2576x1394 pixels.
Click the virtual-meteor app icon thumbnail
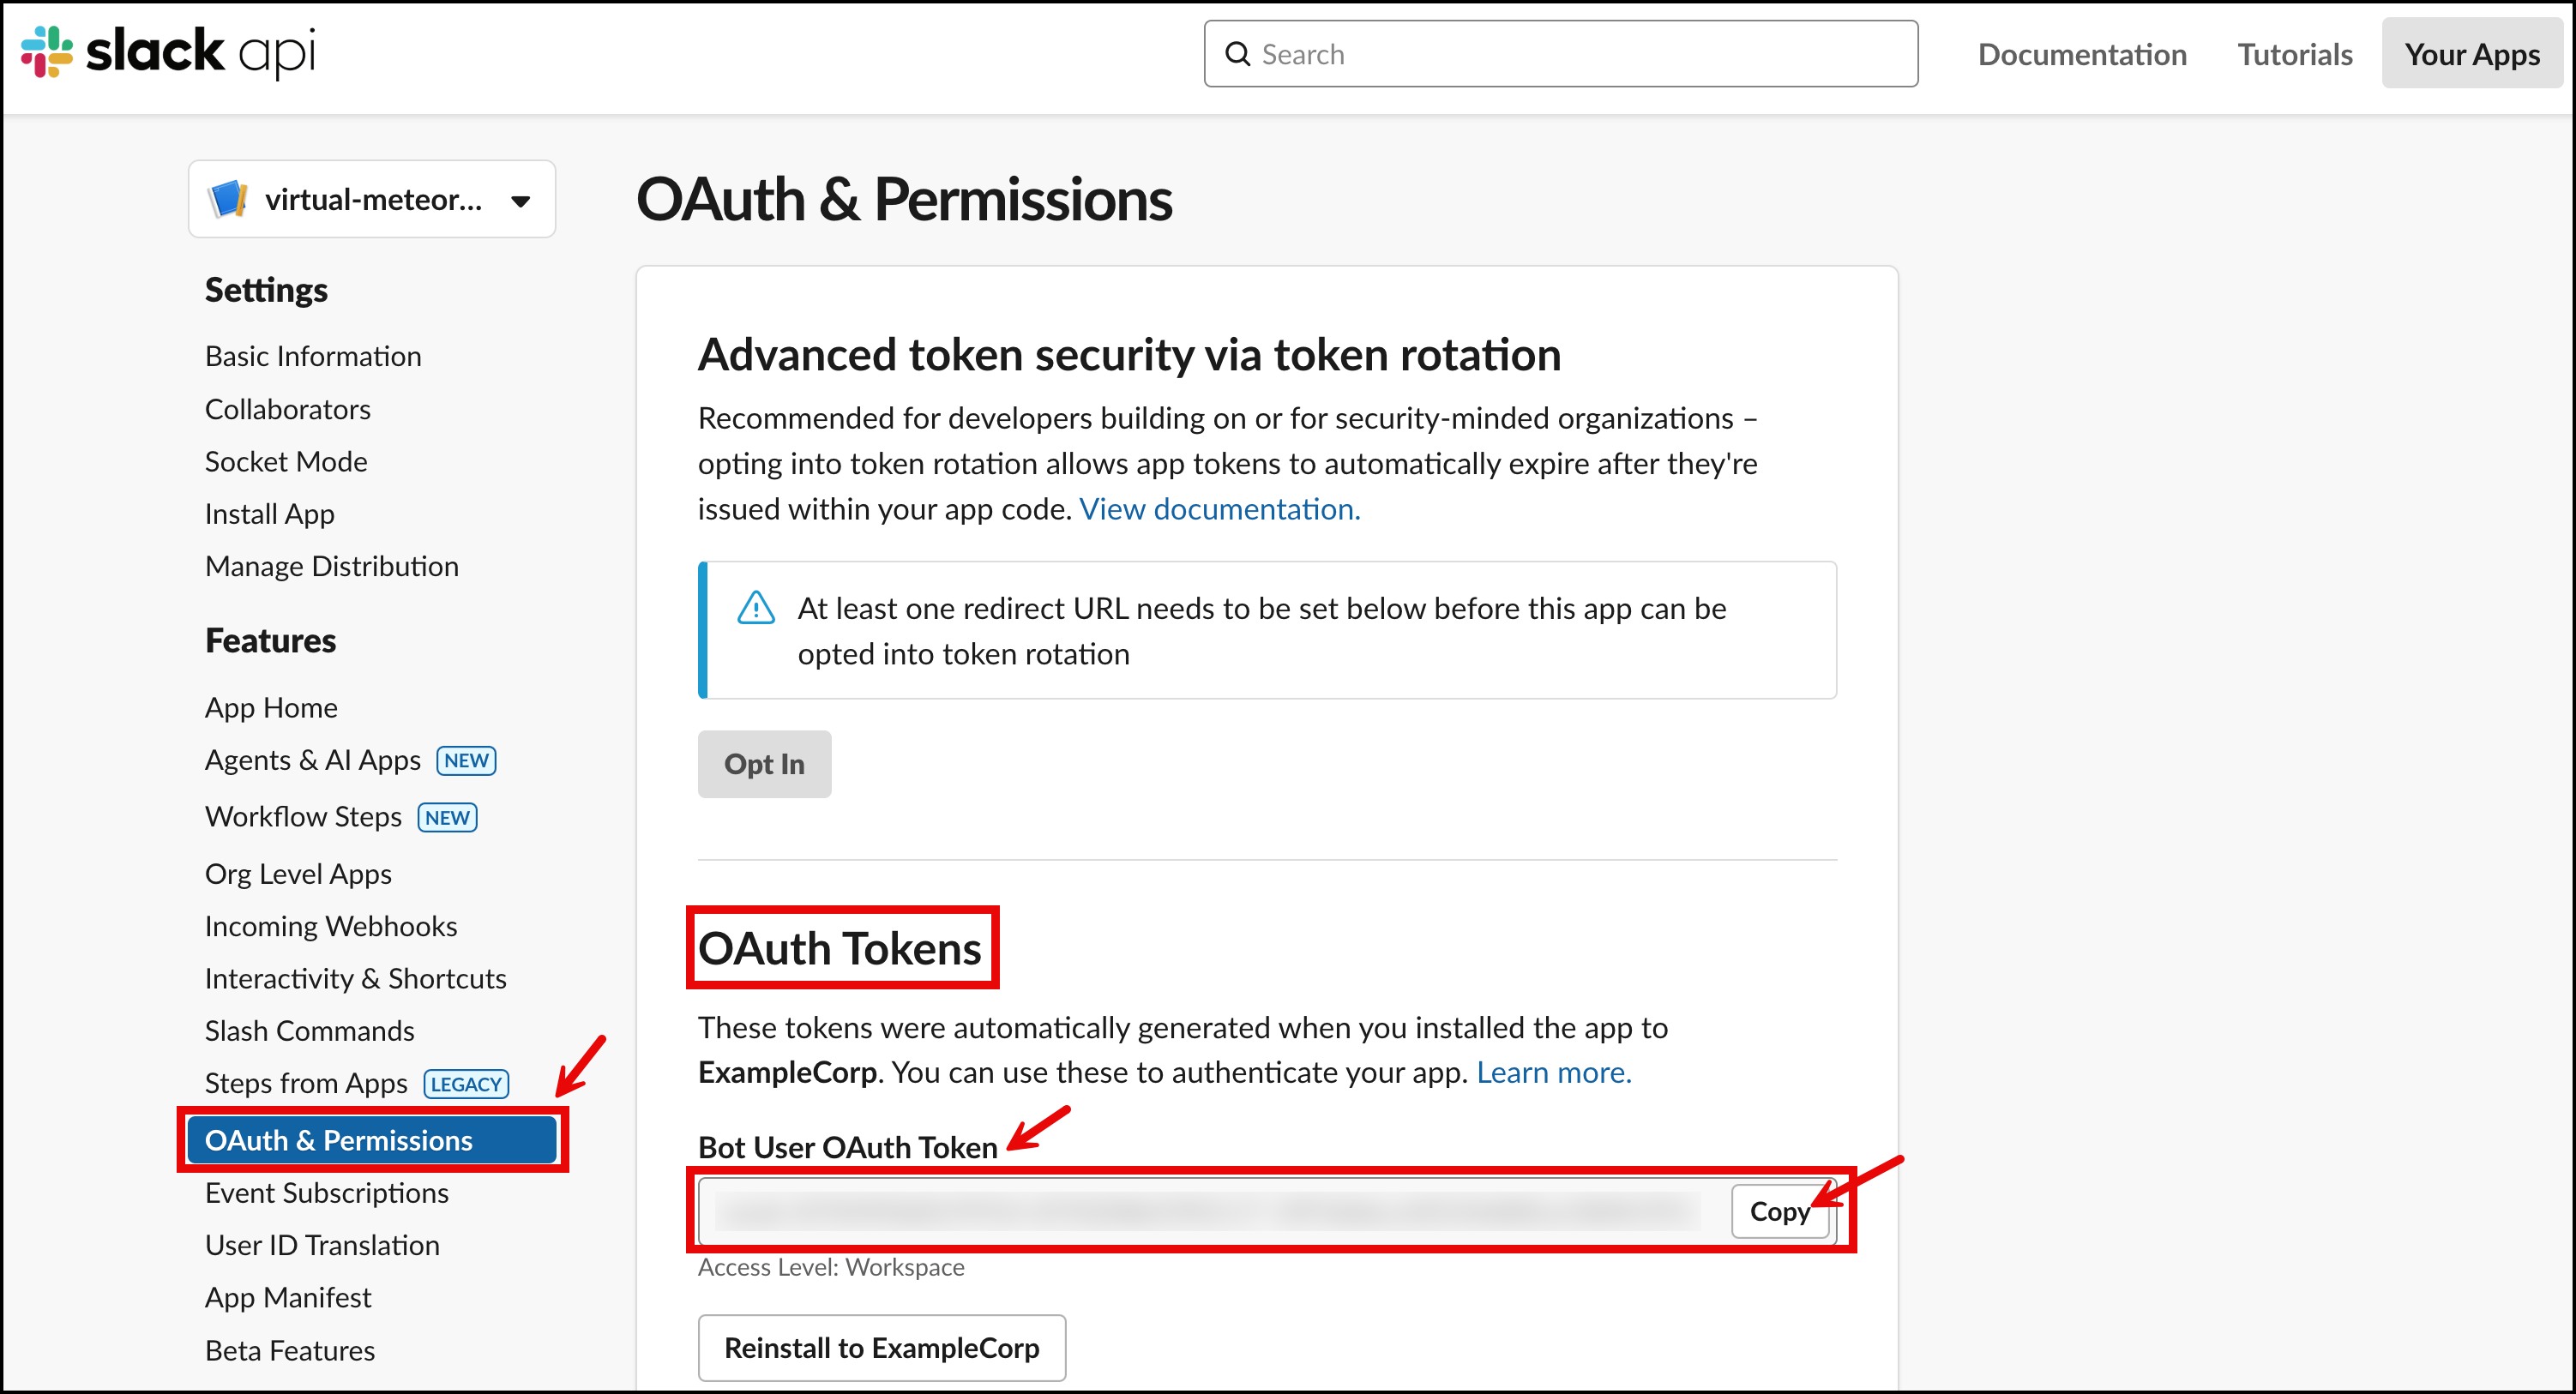pos(228,199)
